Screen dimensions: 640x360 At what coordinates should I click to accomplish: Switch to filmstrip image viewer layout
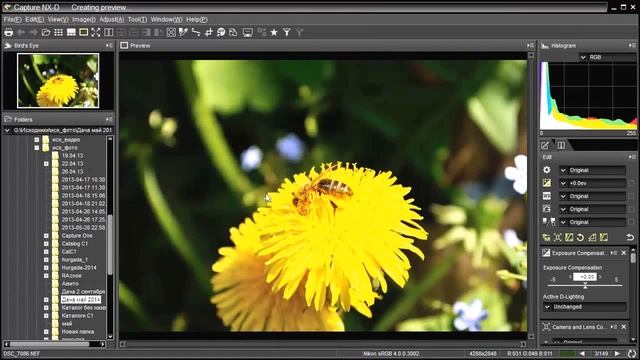coord(71,32)
